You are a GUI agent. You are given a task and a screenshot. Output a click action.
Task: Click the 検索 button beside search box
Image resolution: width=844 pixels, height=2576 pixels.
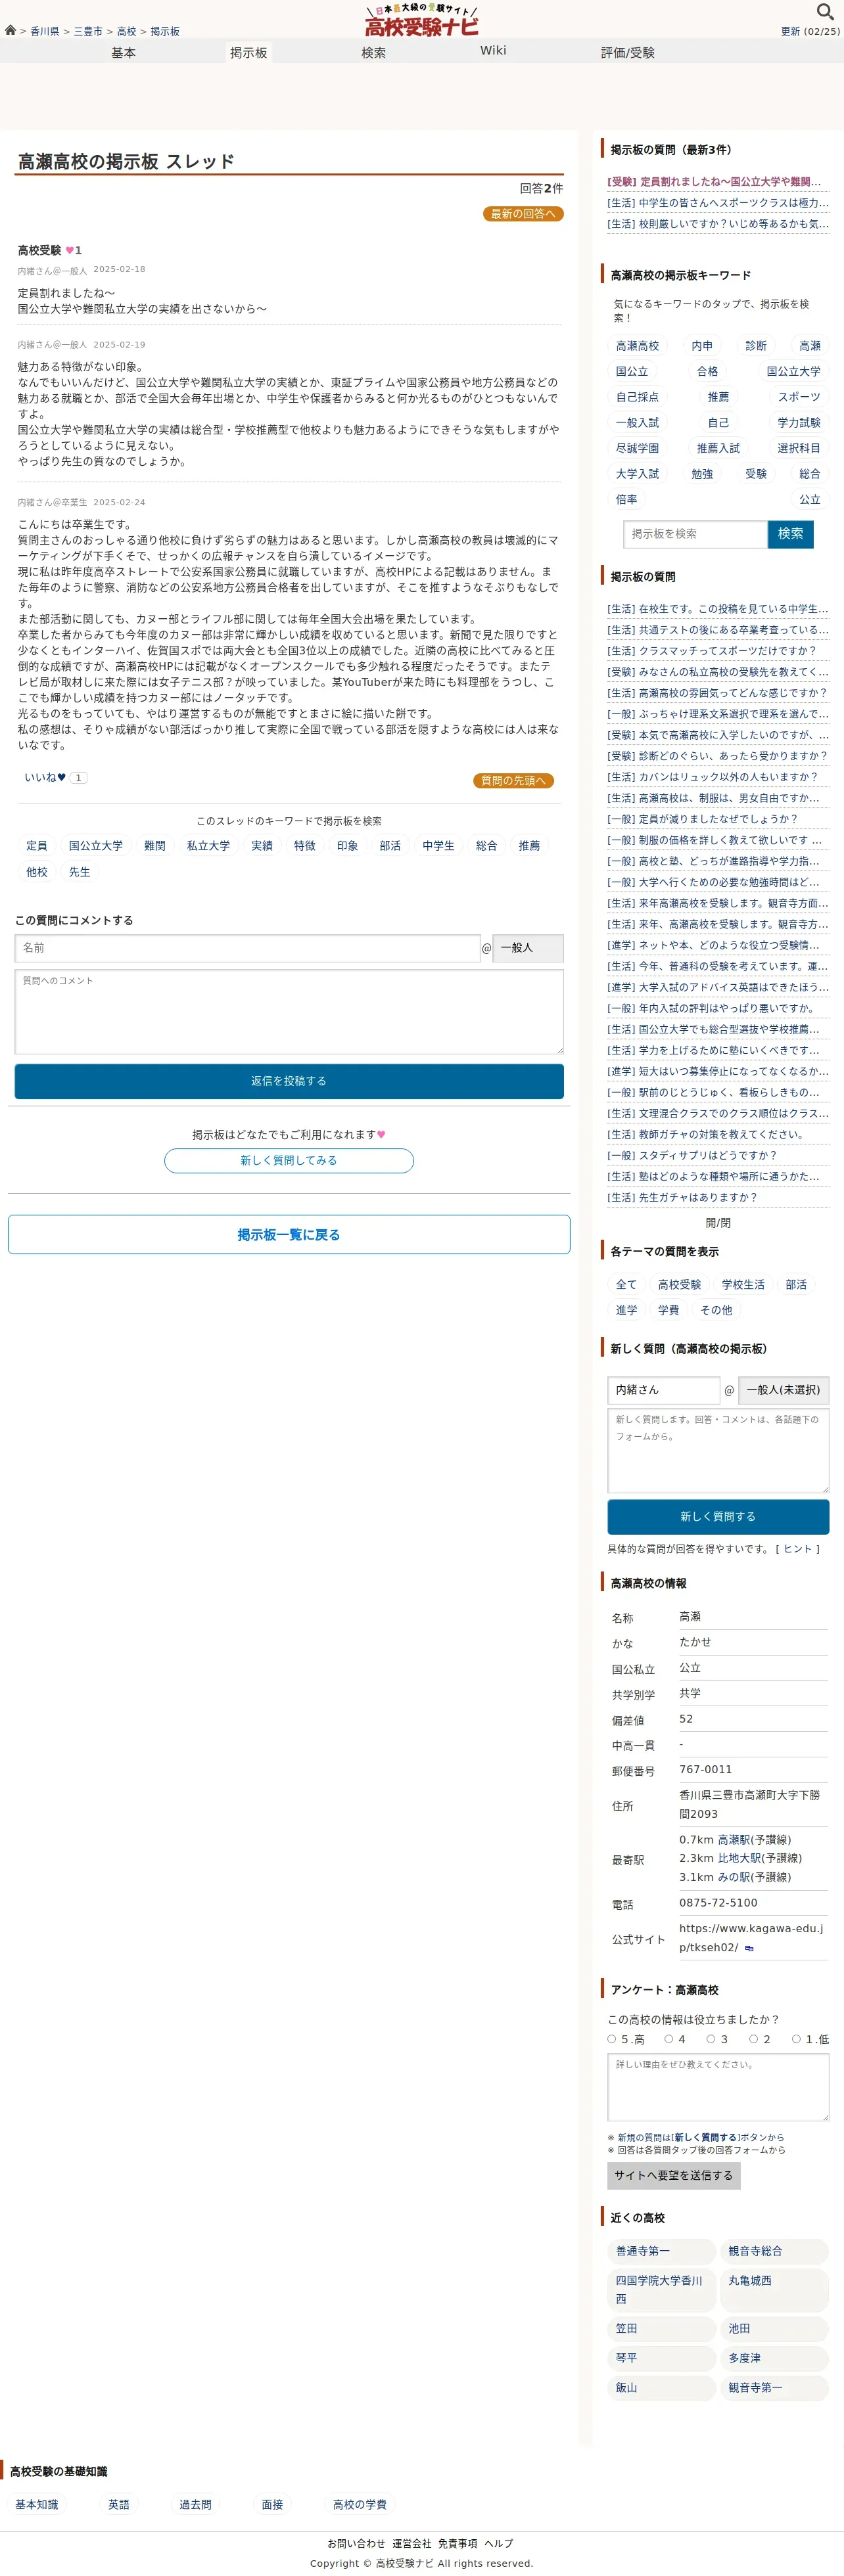coord(790,534)
